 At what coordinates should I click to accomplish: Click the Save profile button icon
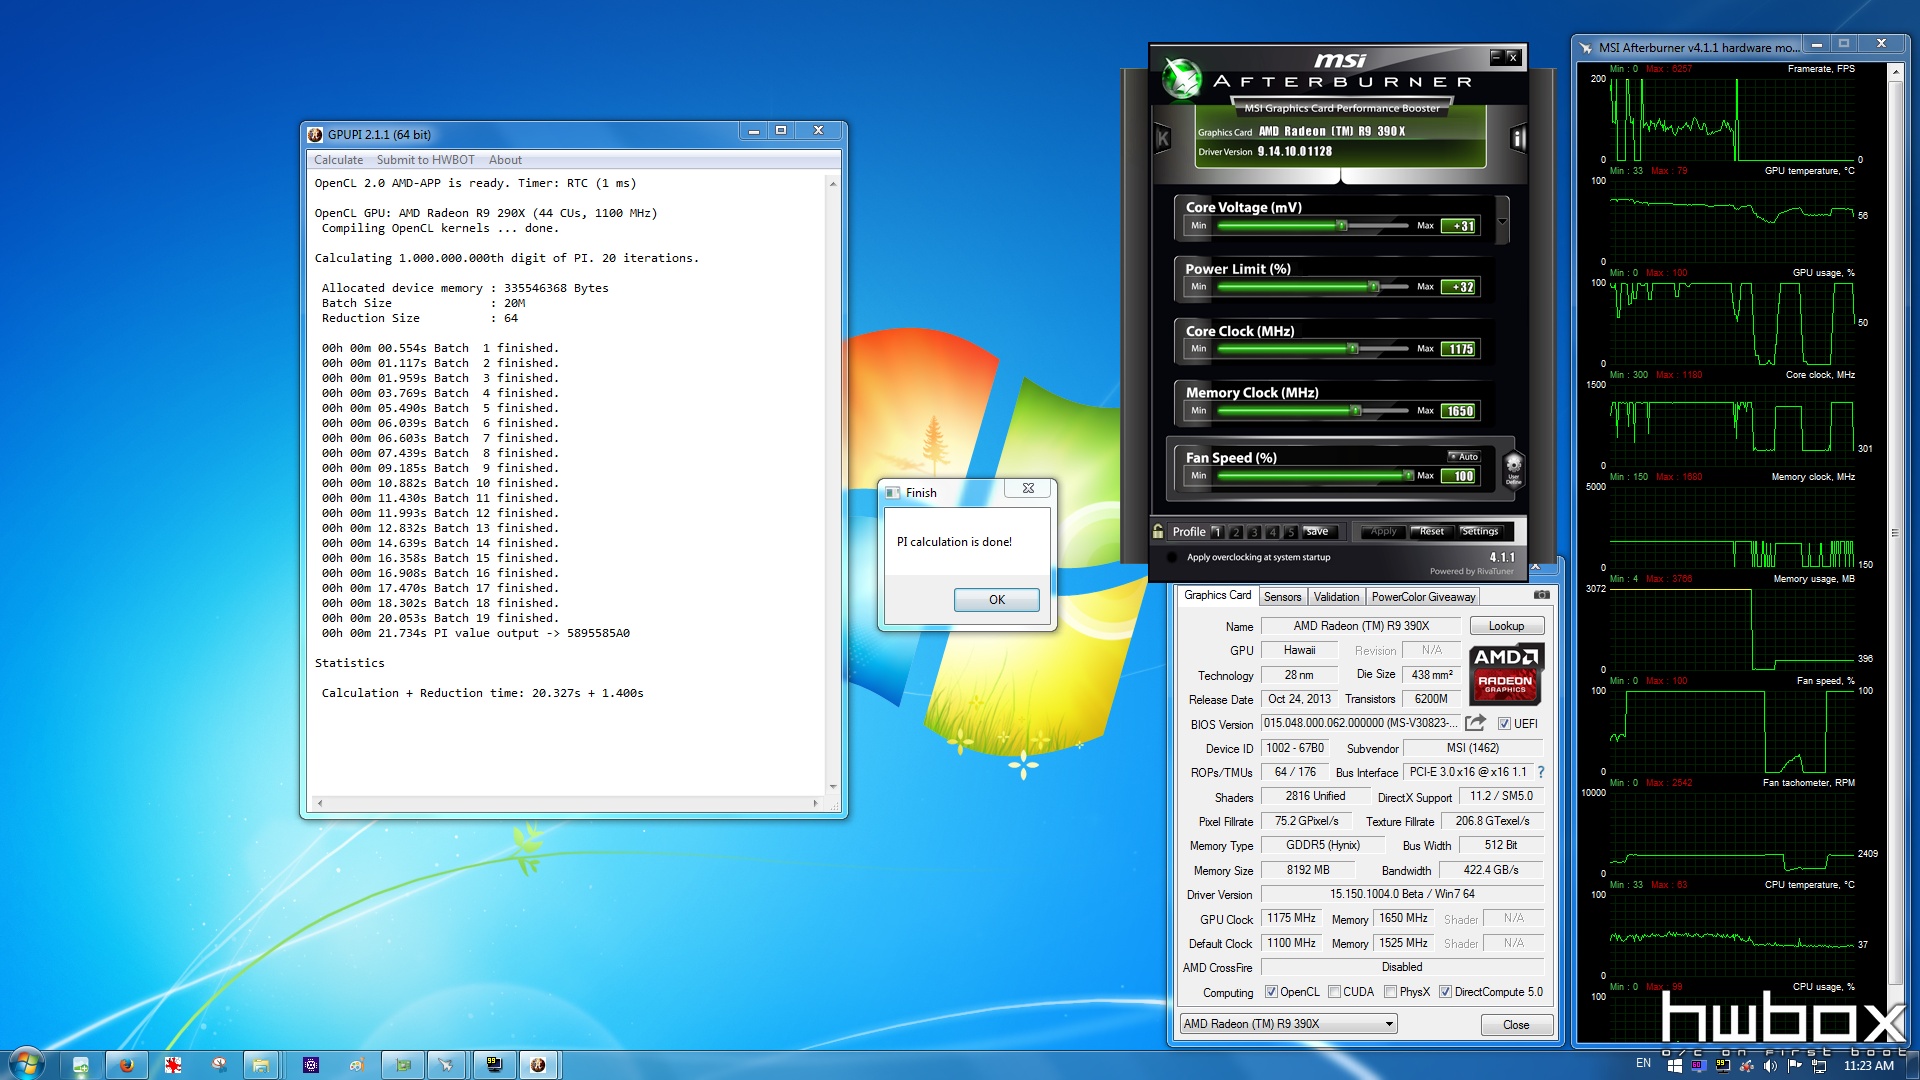pos(1315,530)
